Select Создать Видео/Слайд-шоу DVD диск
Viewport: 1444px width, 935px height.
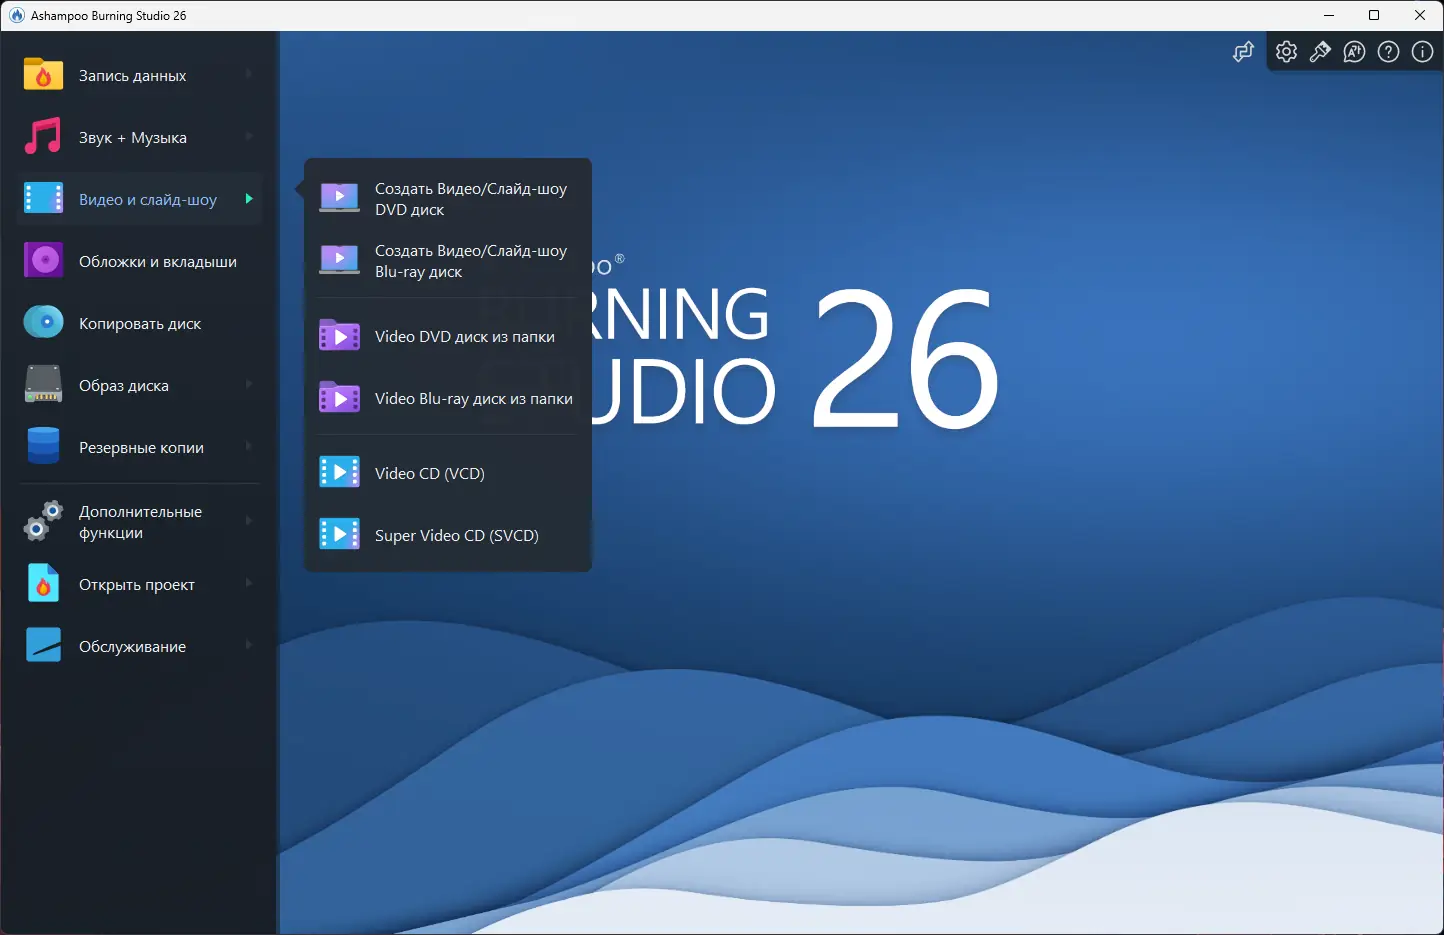[448, 199]
